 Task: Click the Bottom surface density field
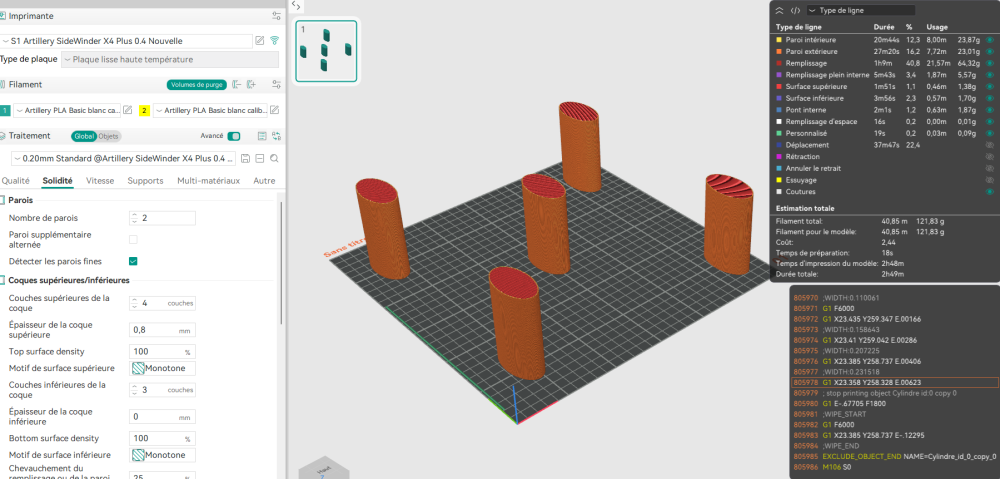tap(163, 438)
